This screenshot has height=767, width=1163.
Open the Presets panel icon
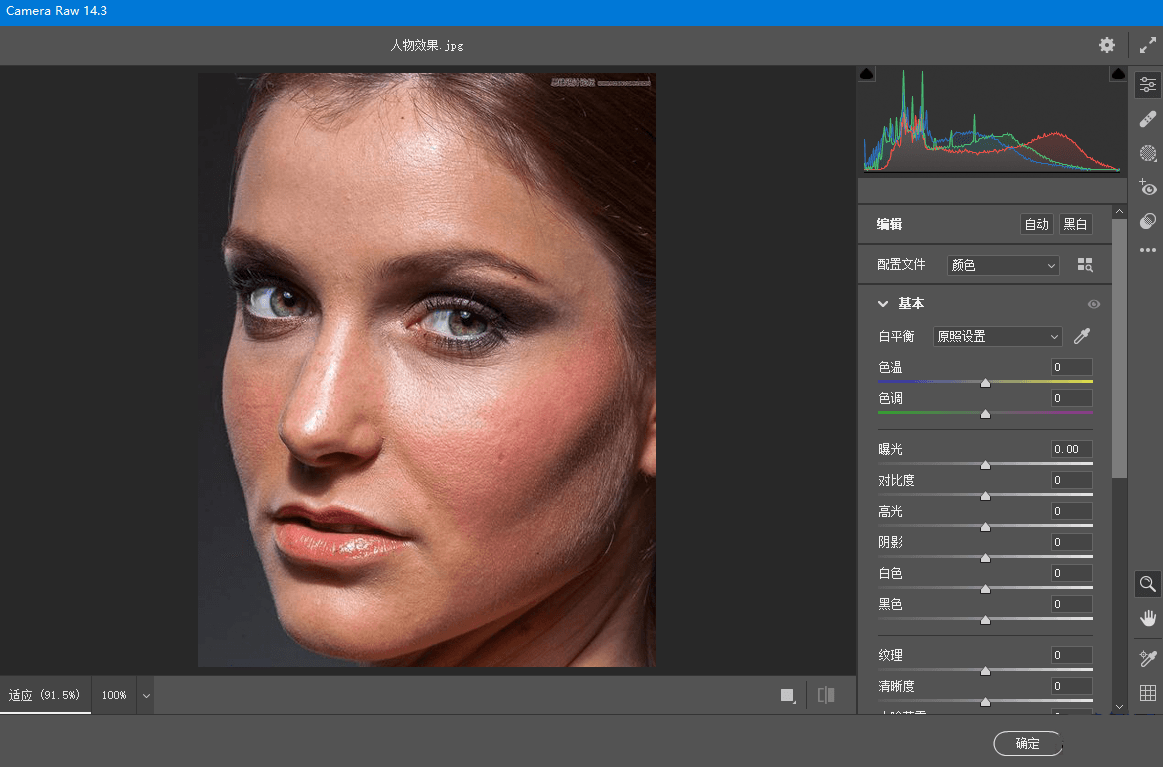[x=1147, y=221]
